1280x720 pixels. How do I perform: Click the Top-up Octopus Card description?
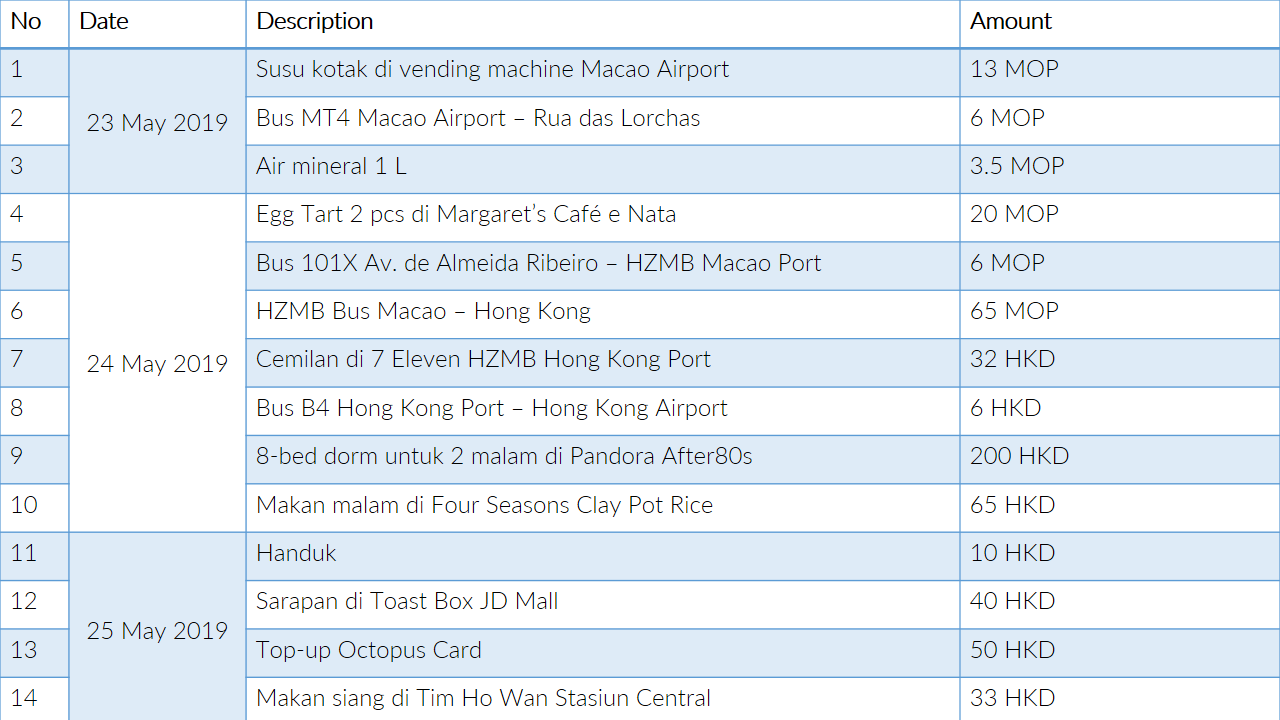pos(368,650)
